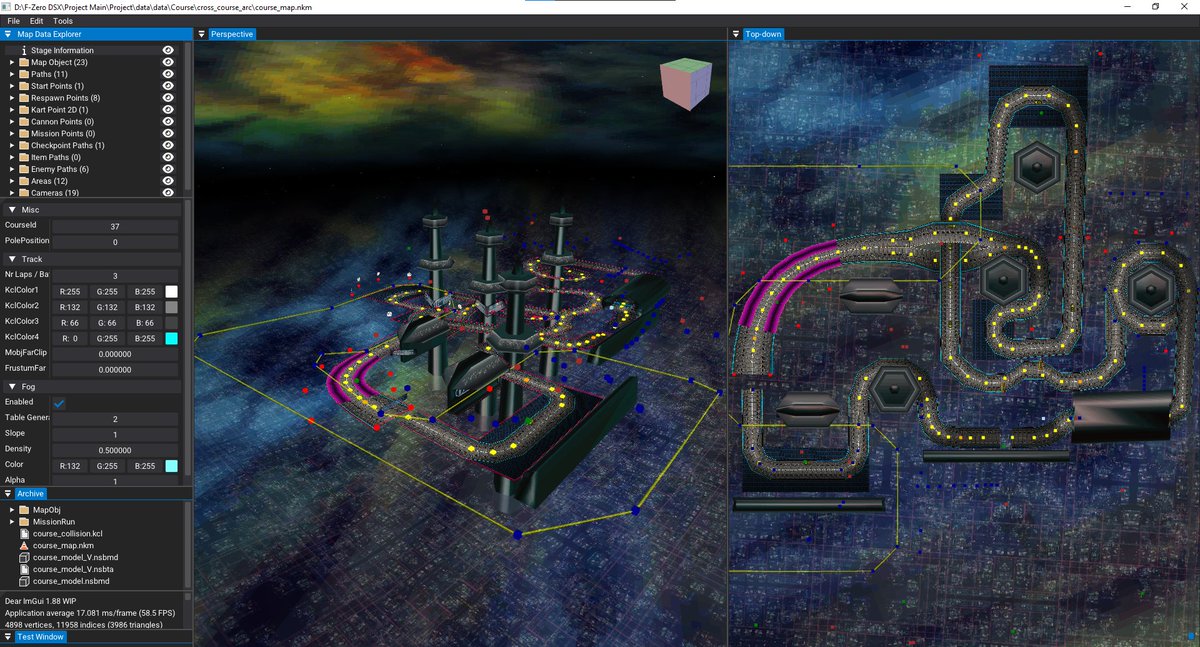The image size is (1200, 647).
Task: Toggle Enemy Paths visibility eye
Action: coord(168,169)
